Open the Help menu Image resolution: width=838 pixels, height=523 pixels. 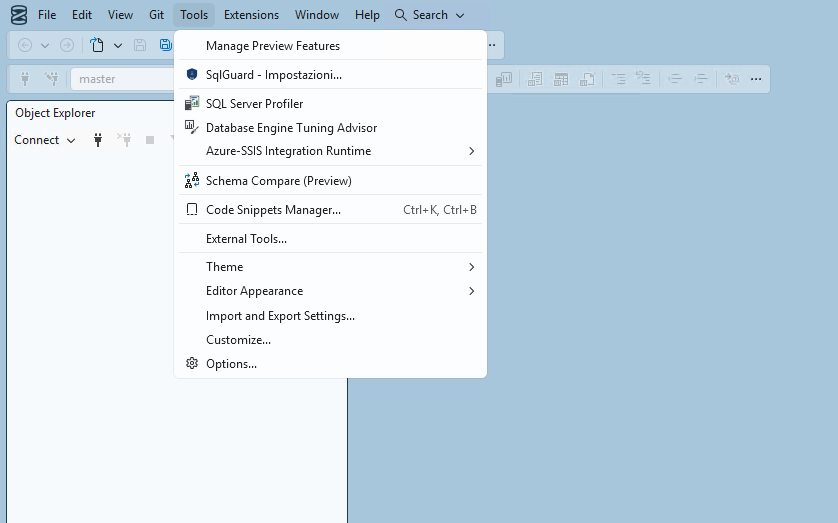[367, 15]
